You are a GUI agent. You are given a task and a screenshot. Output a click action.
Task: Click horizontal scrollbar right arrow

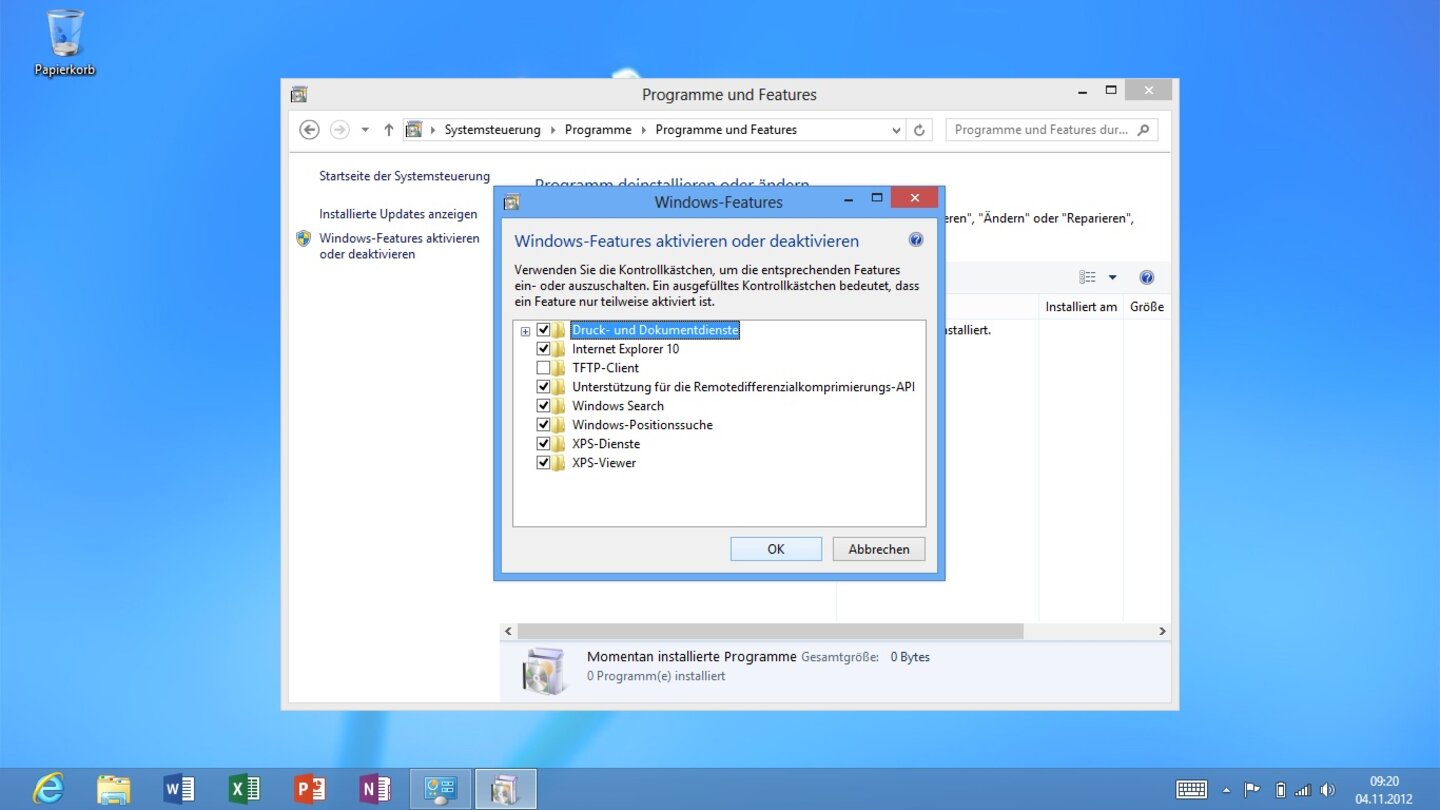click(1162, 632)
